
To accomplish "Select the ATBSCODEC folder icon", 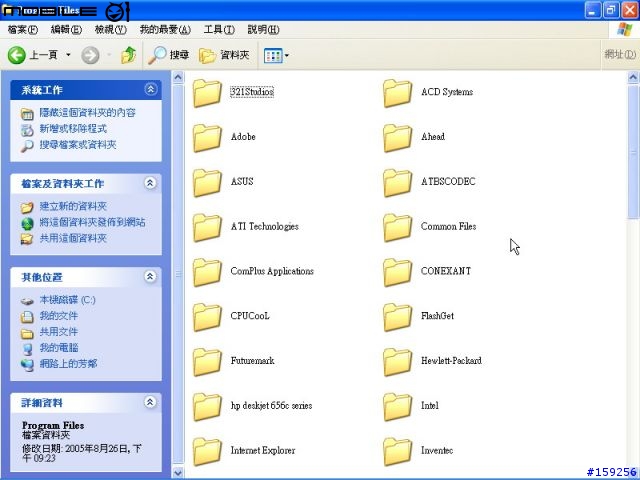I will (397, 183).
